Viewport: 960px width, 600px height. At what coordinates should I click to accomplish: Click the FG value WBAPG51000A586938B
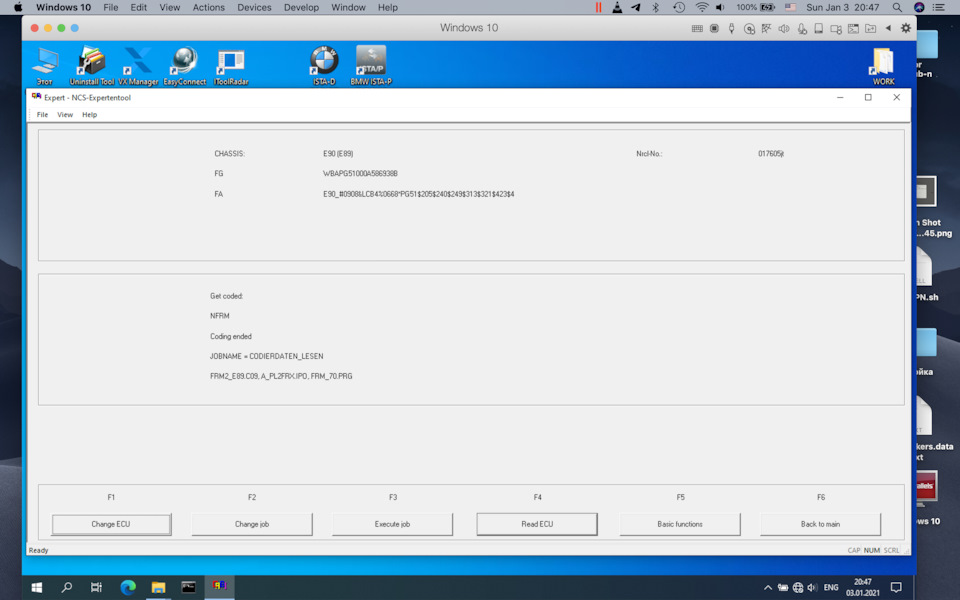pos(360,174)
